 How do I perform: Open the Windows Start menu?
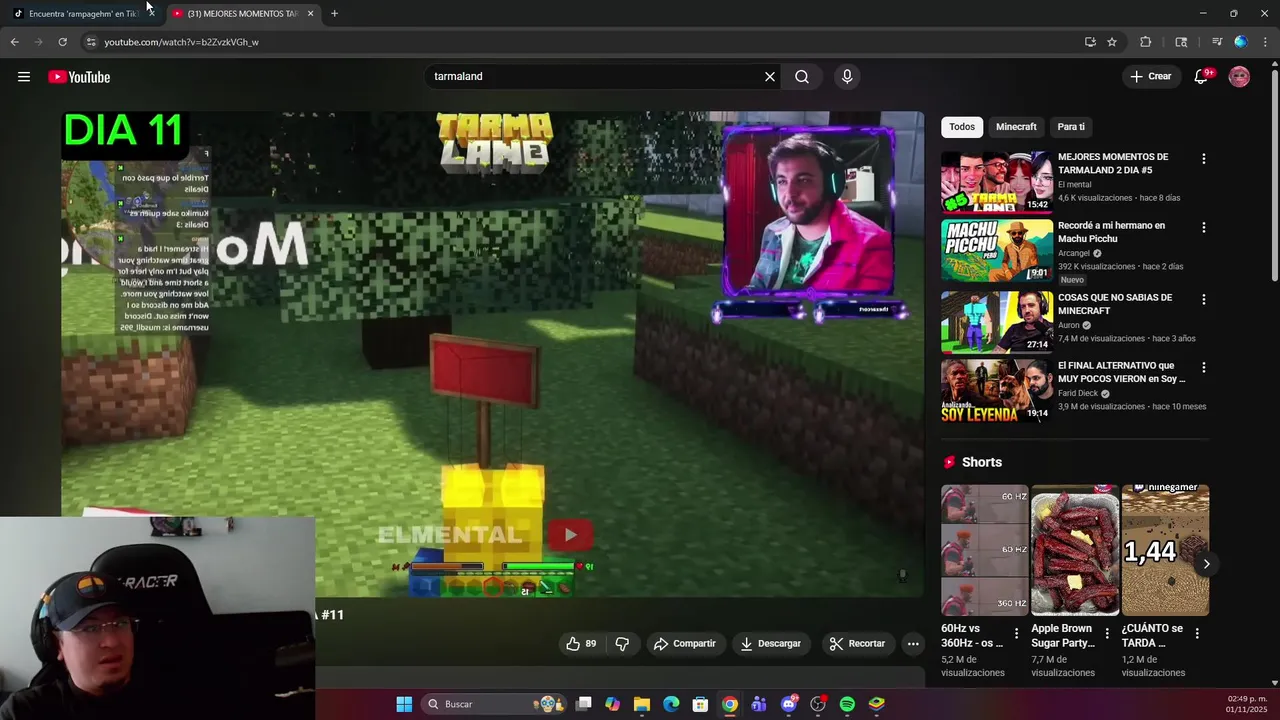404,704
